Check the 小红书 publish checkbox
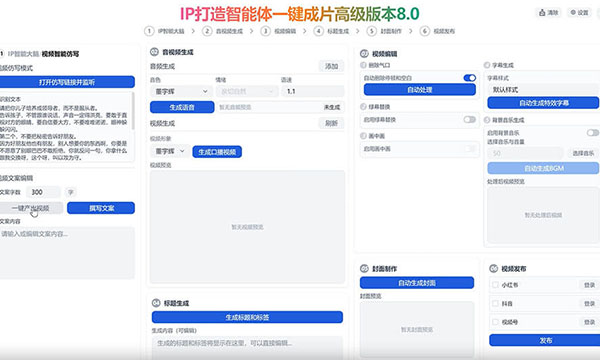Image resolution: width=600 pixels, height=360 pixels. (495, 285)
